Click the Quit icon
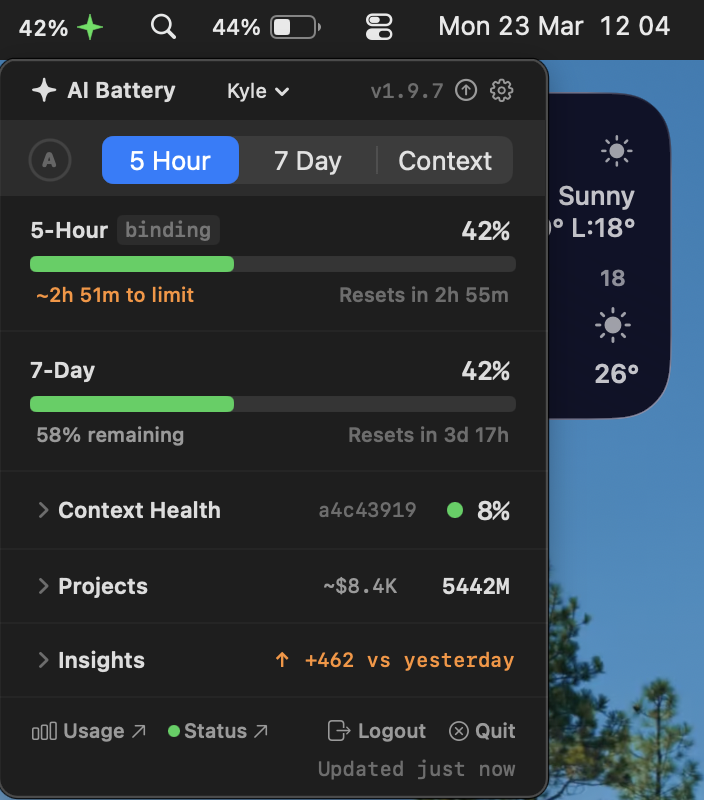The height and width of the screenshot is (800, 704). [x=459, y=731]
